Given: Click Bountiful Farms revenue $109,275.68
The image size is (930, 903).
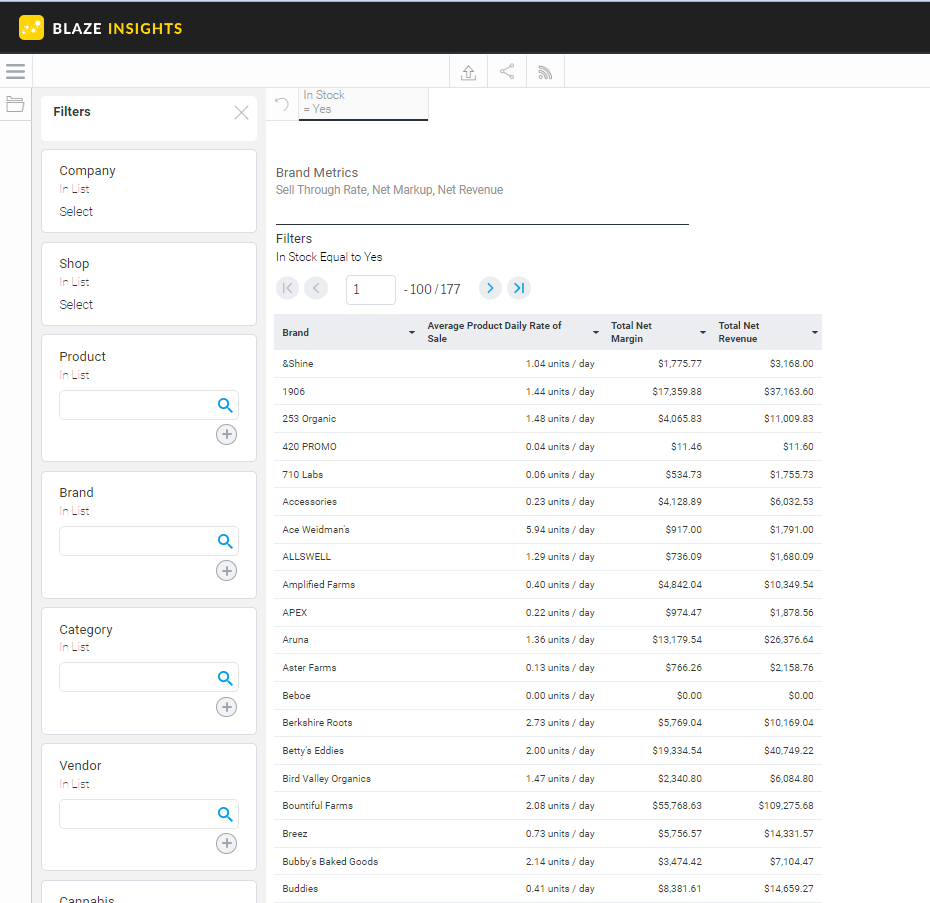Looking at the screenshot, I should (x=786, y=806).
